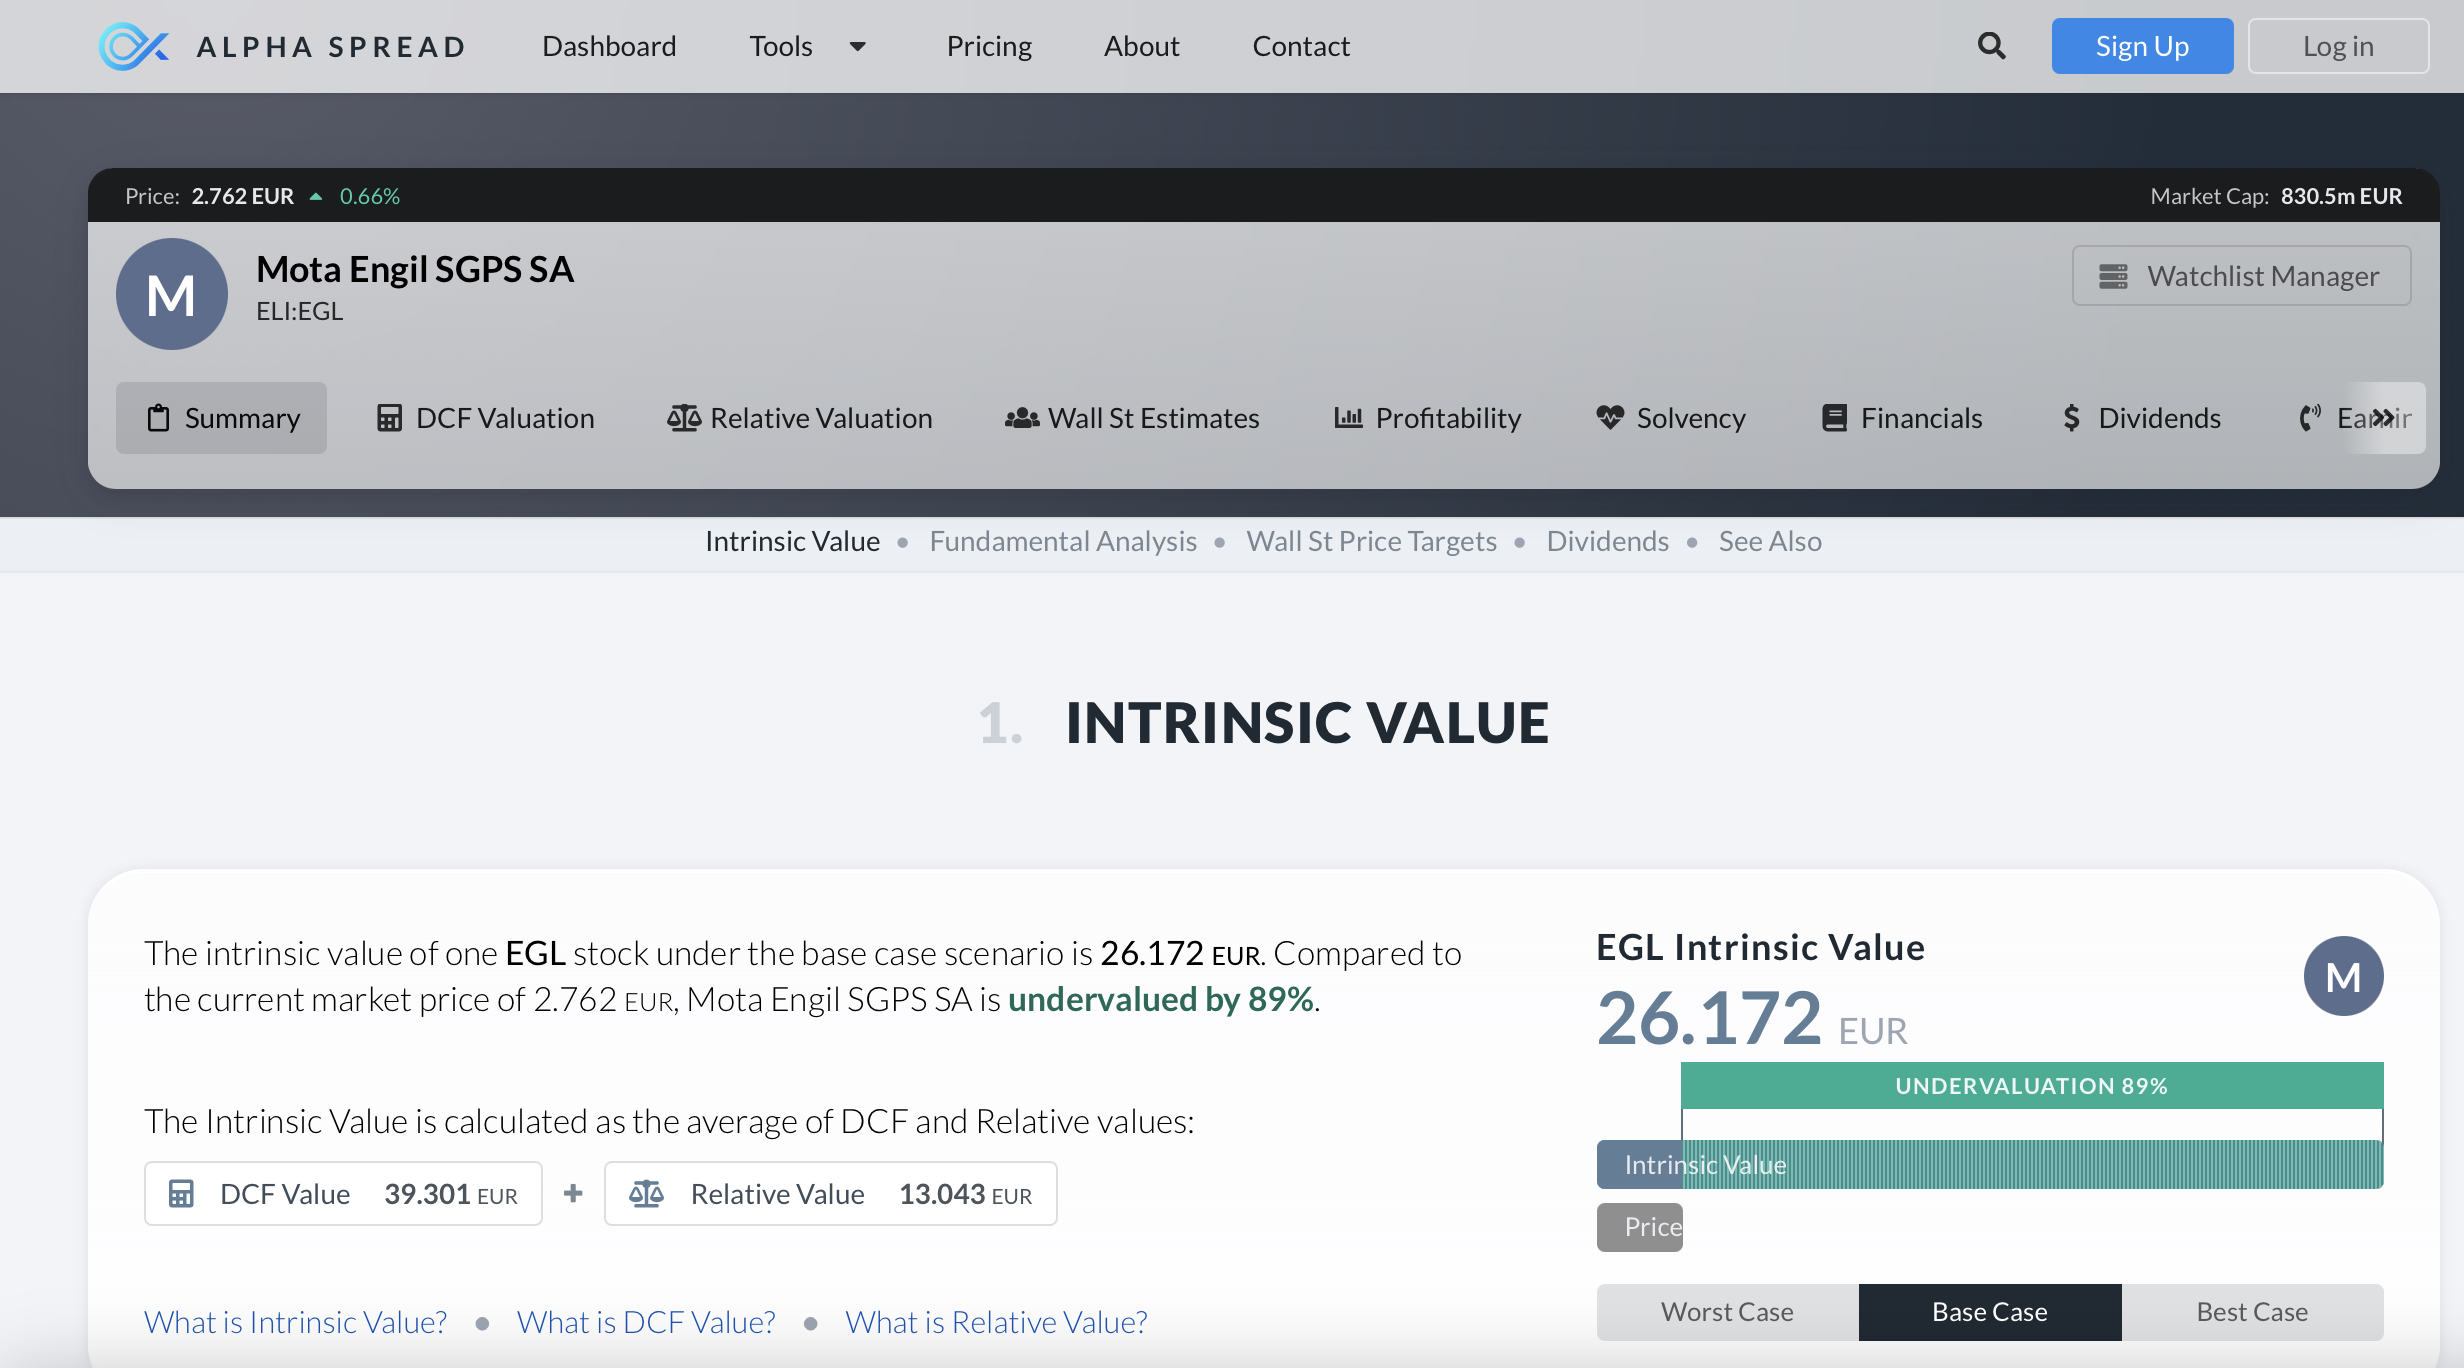Click the Financials book icon

click(x=1834, y=418)
